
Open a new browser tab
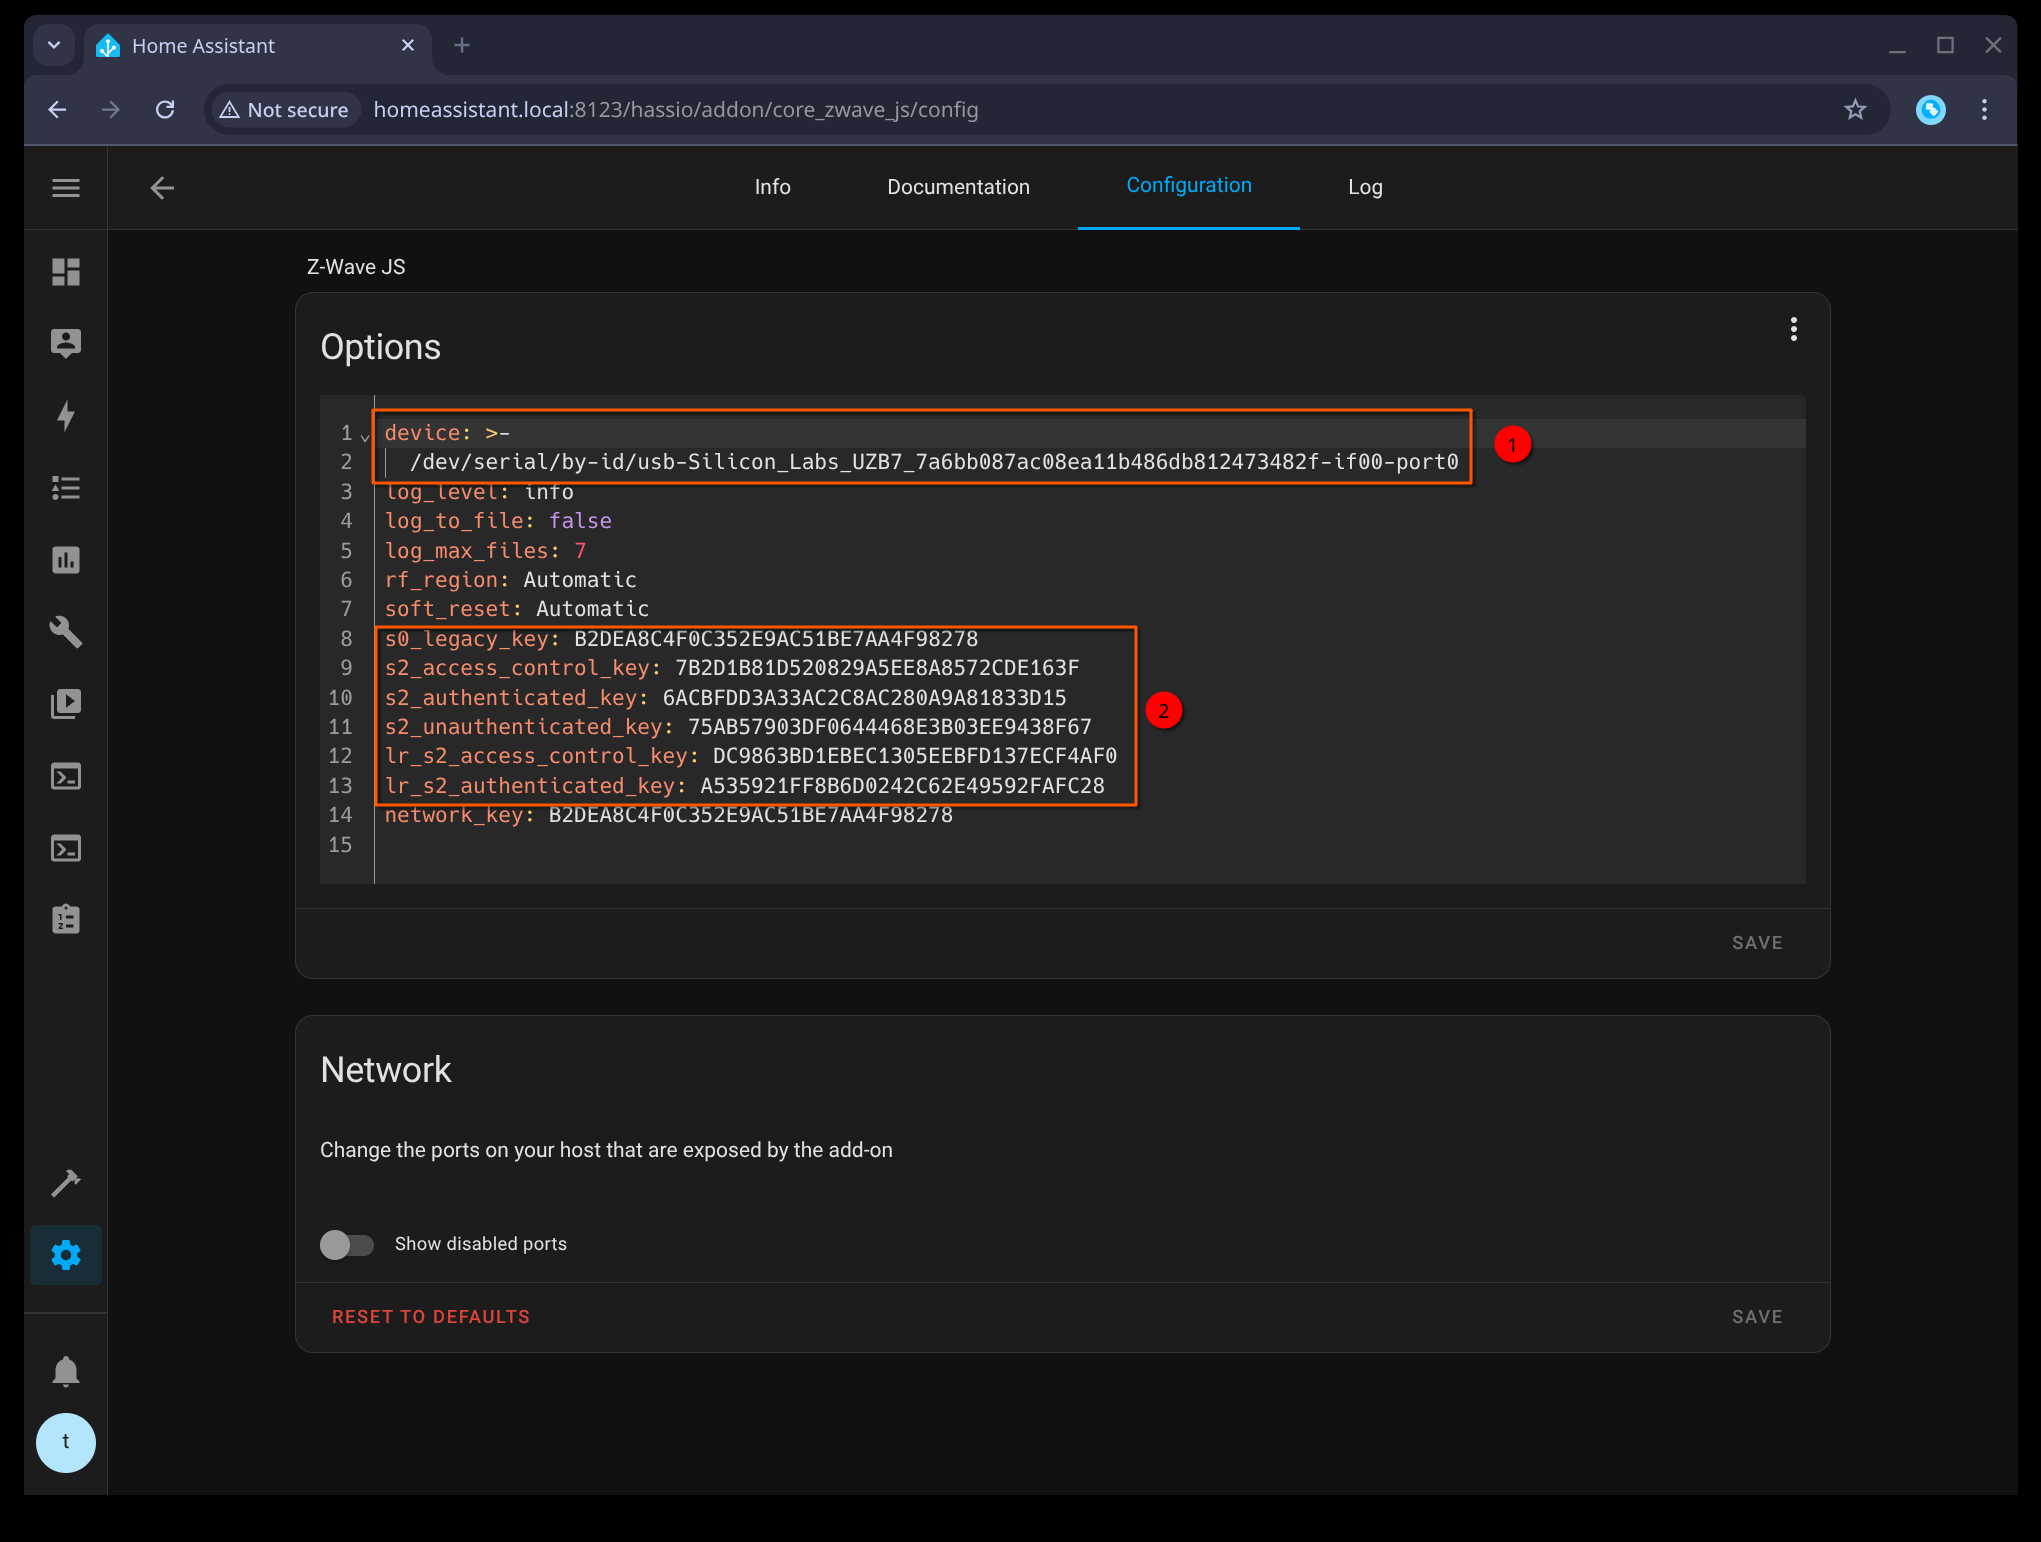pyautogui.click(x=462, y=45)
